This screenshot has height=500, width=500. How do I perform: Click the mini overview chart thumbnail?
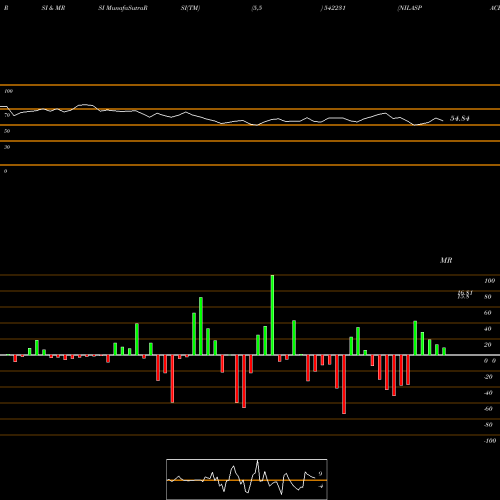click(x=247, y=479)
